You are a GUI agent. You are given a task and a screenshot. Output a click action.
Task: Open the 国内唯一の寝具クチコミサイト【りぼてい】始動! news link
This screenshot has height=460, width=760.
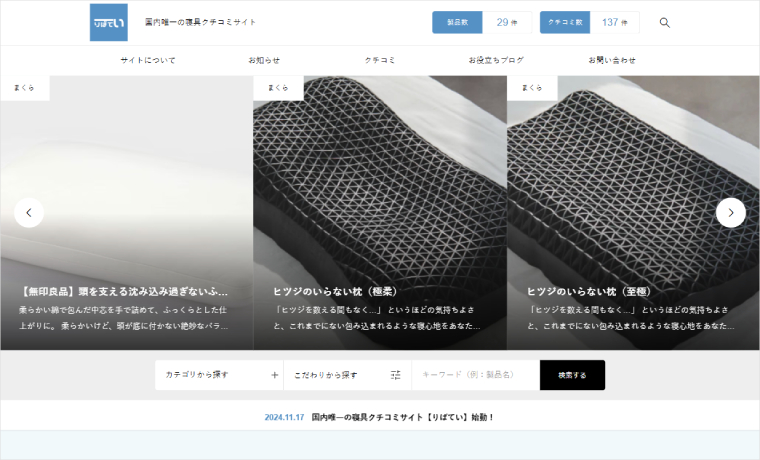coord(403,417)
